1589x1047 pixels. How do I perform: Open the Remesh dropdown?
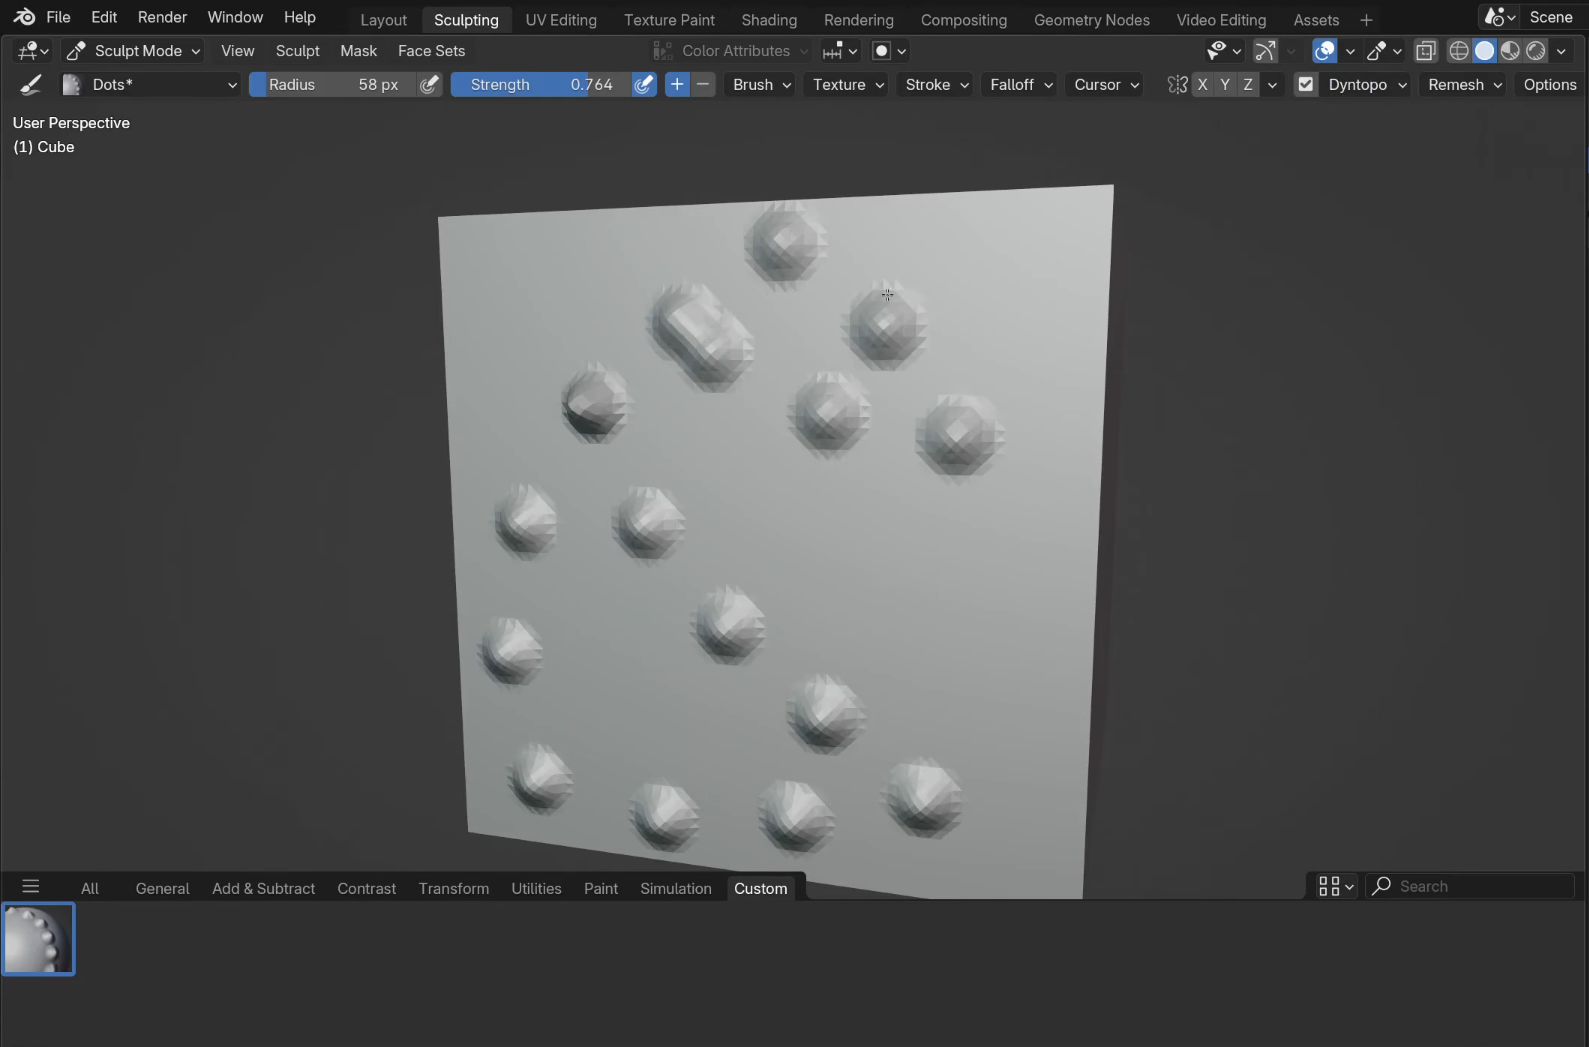1465,85
